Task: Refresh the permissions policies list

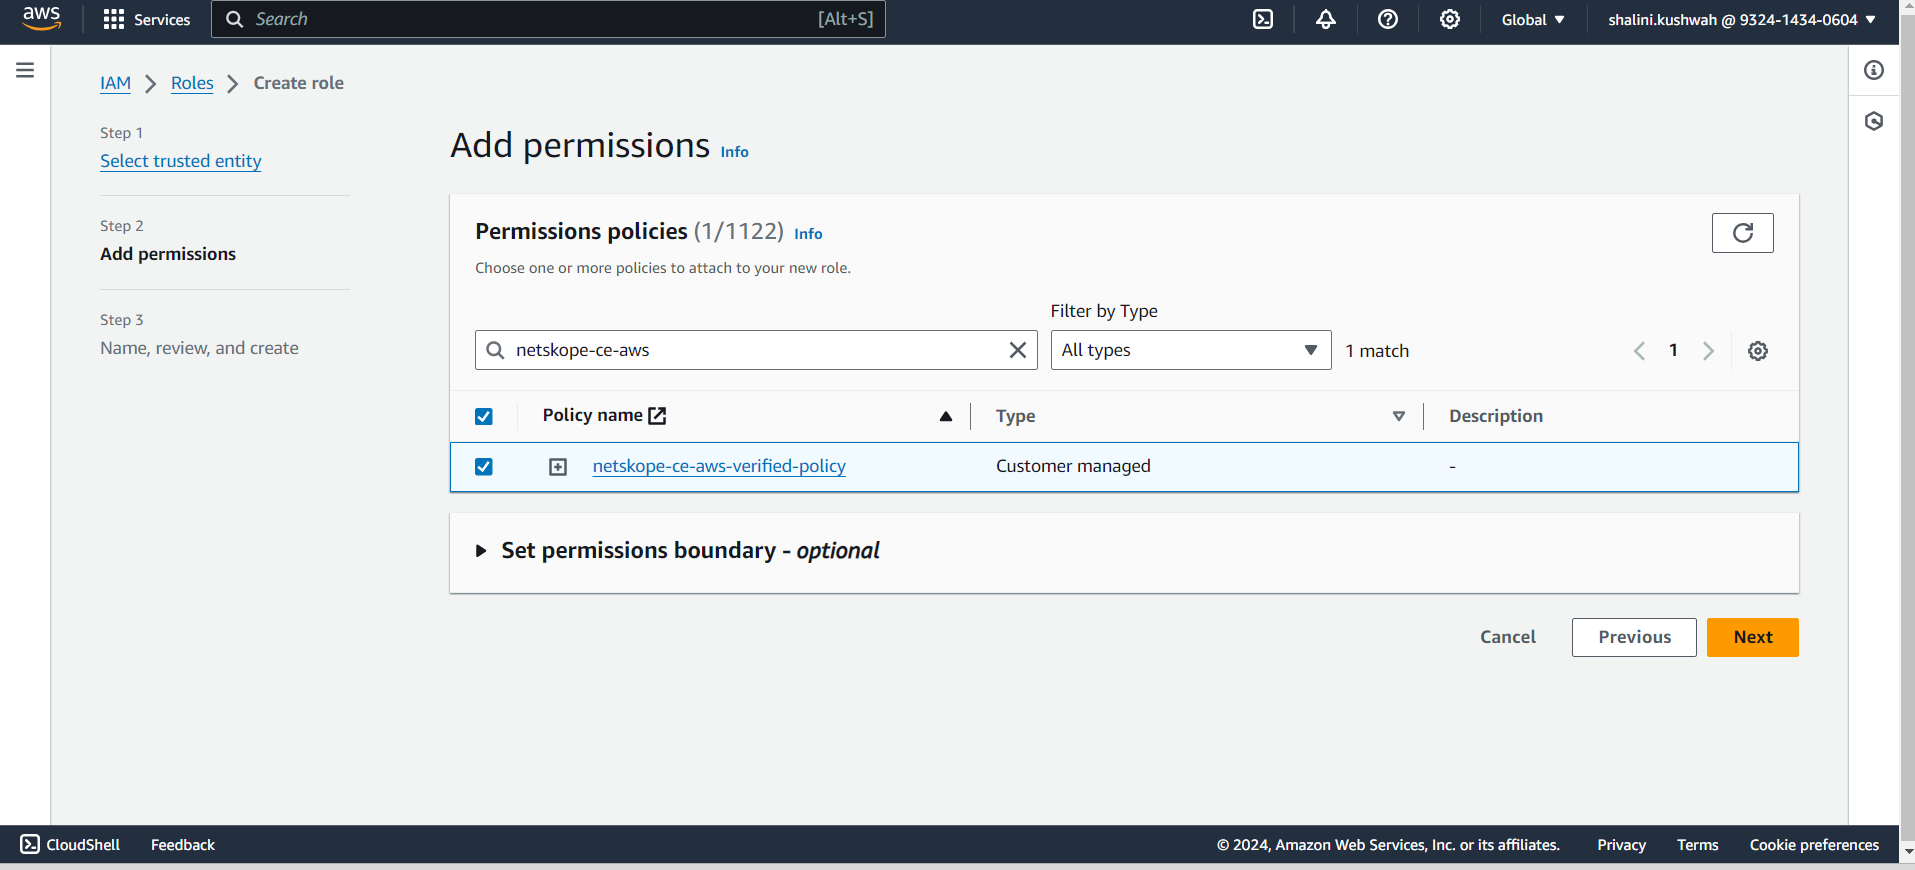Action: [1742, 233]
